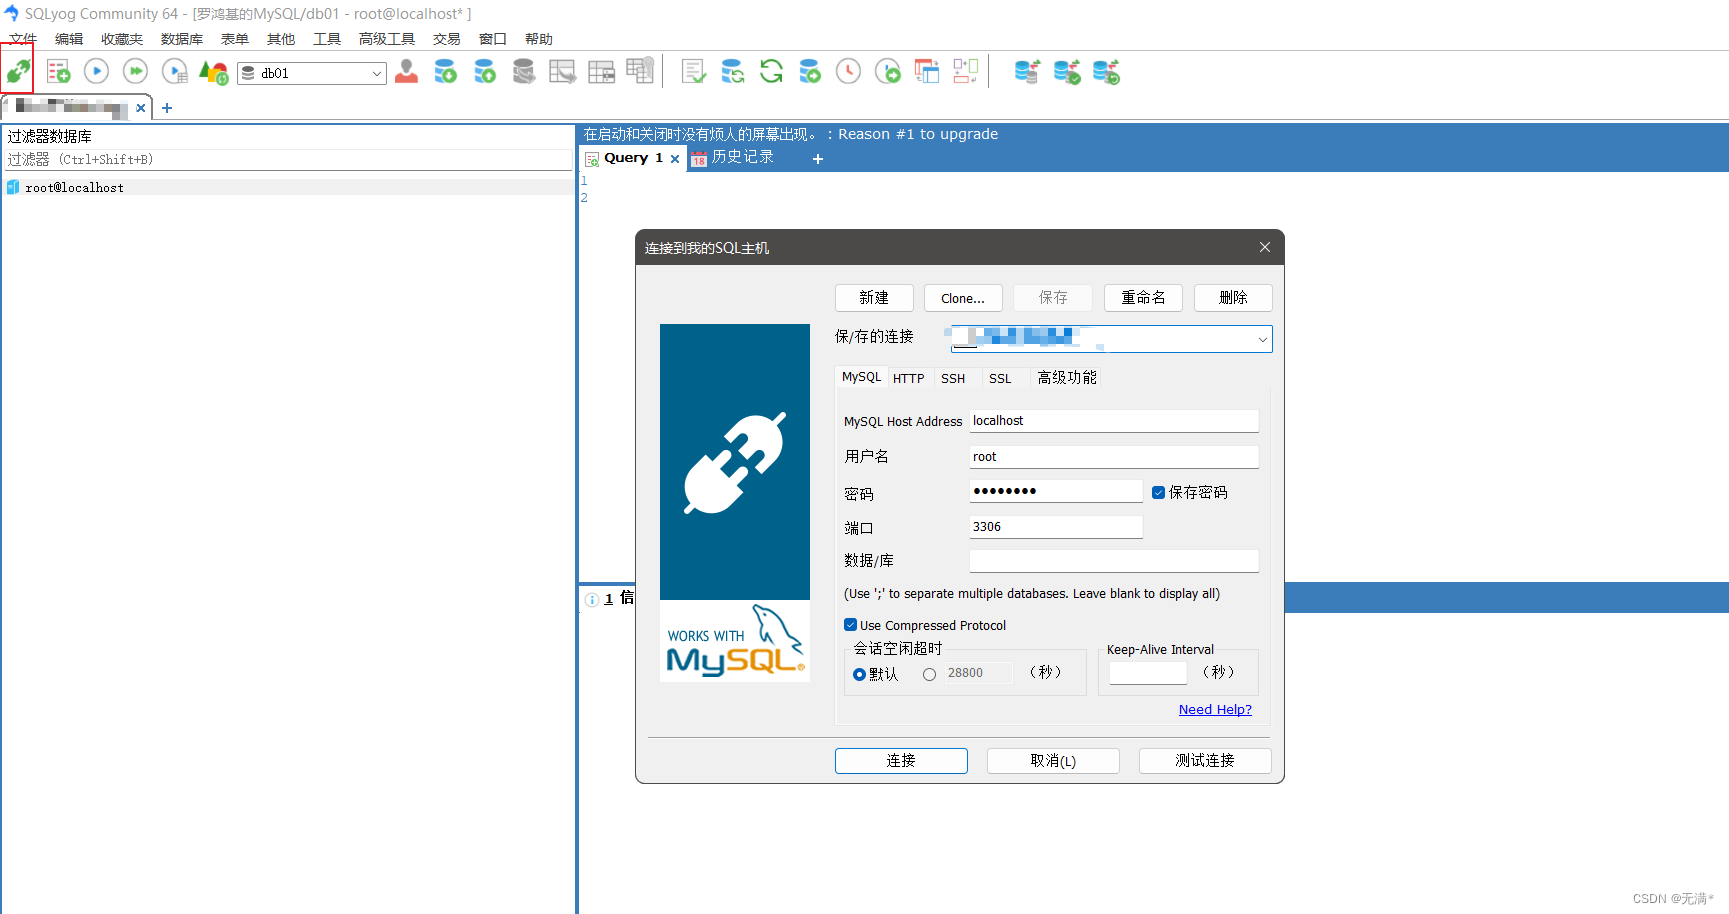1729x914 pixels.
Task: Open the 高级工具 menu
Action: (x=387, y=39)
